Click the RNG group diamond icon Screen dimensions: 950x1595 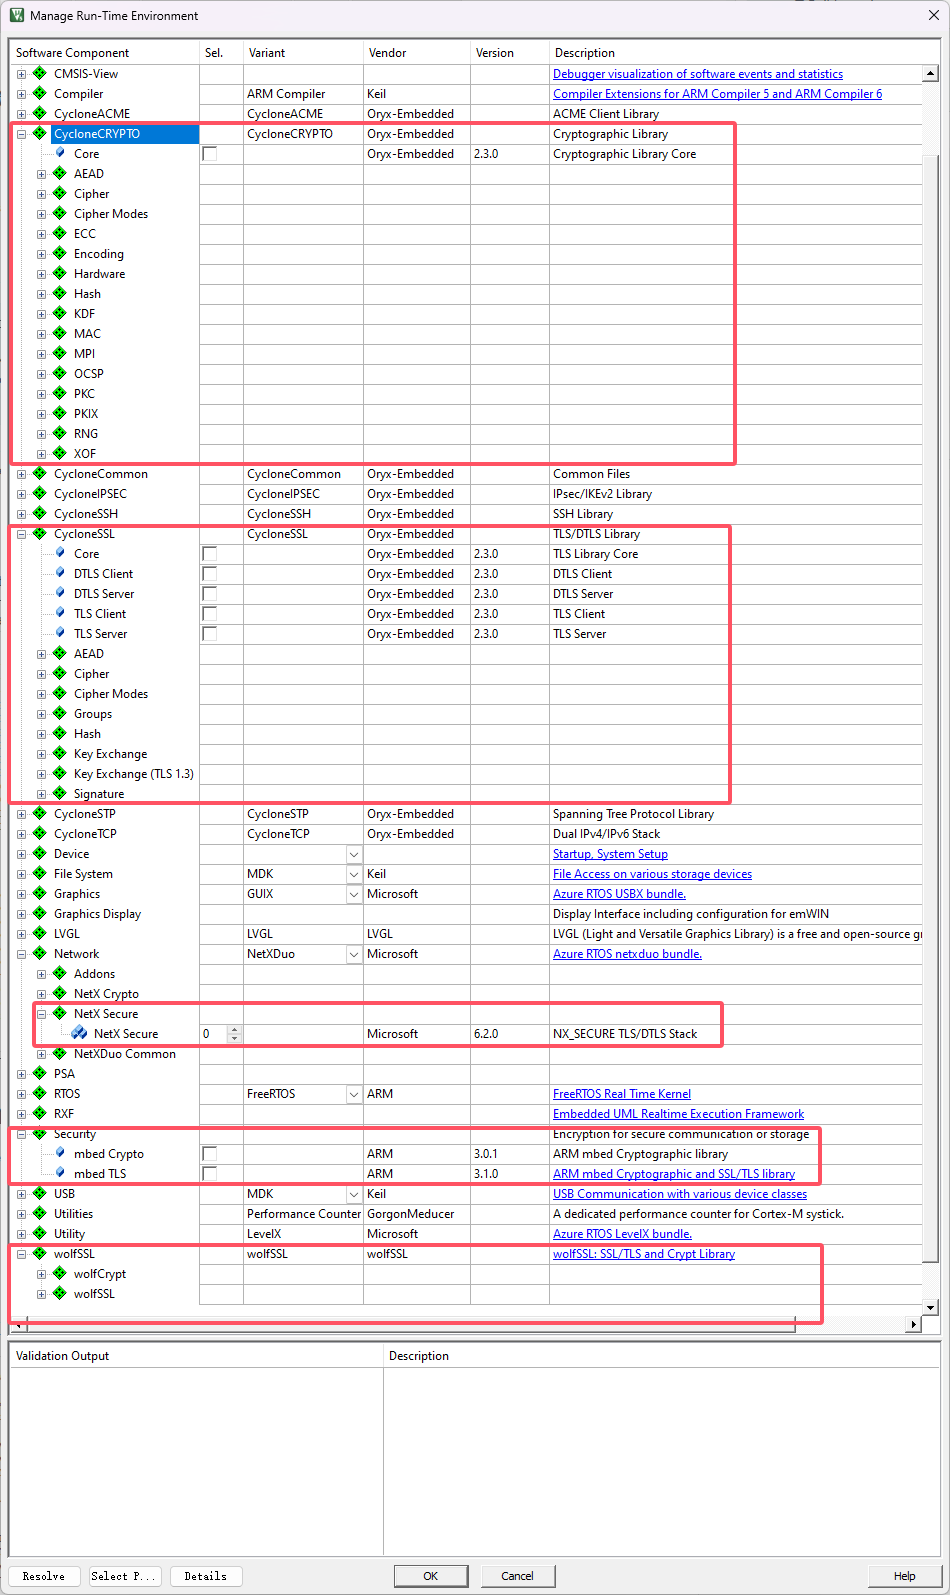59,433
